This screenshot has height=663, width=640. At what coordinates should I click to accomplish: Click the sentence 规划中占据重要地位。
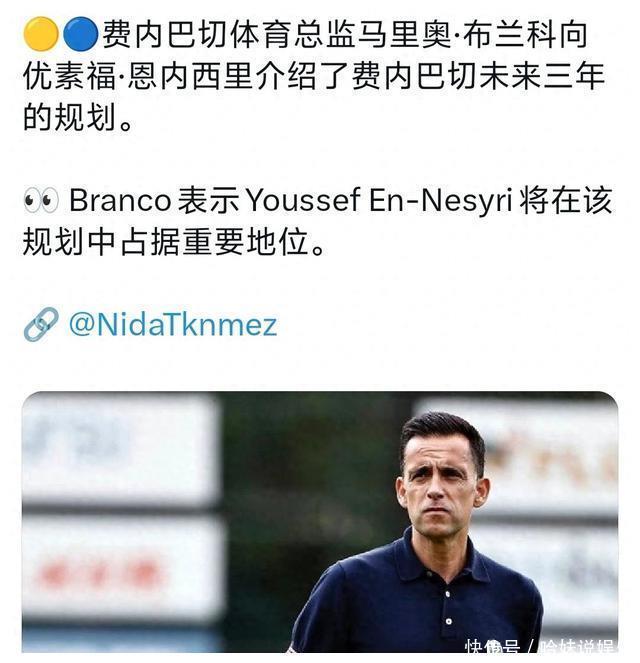click(175, 242)
